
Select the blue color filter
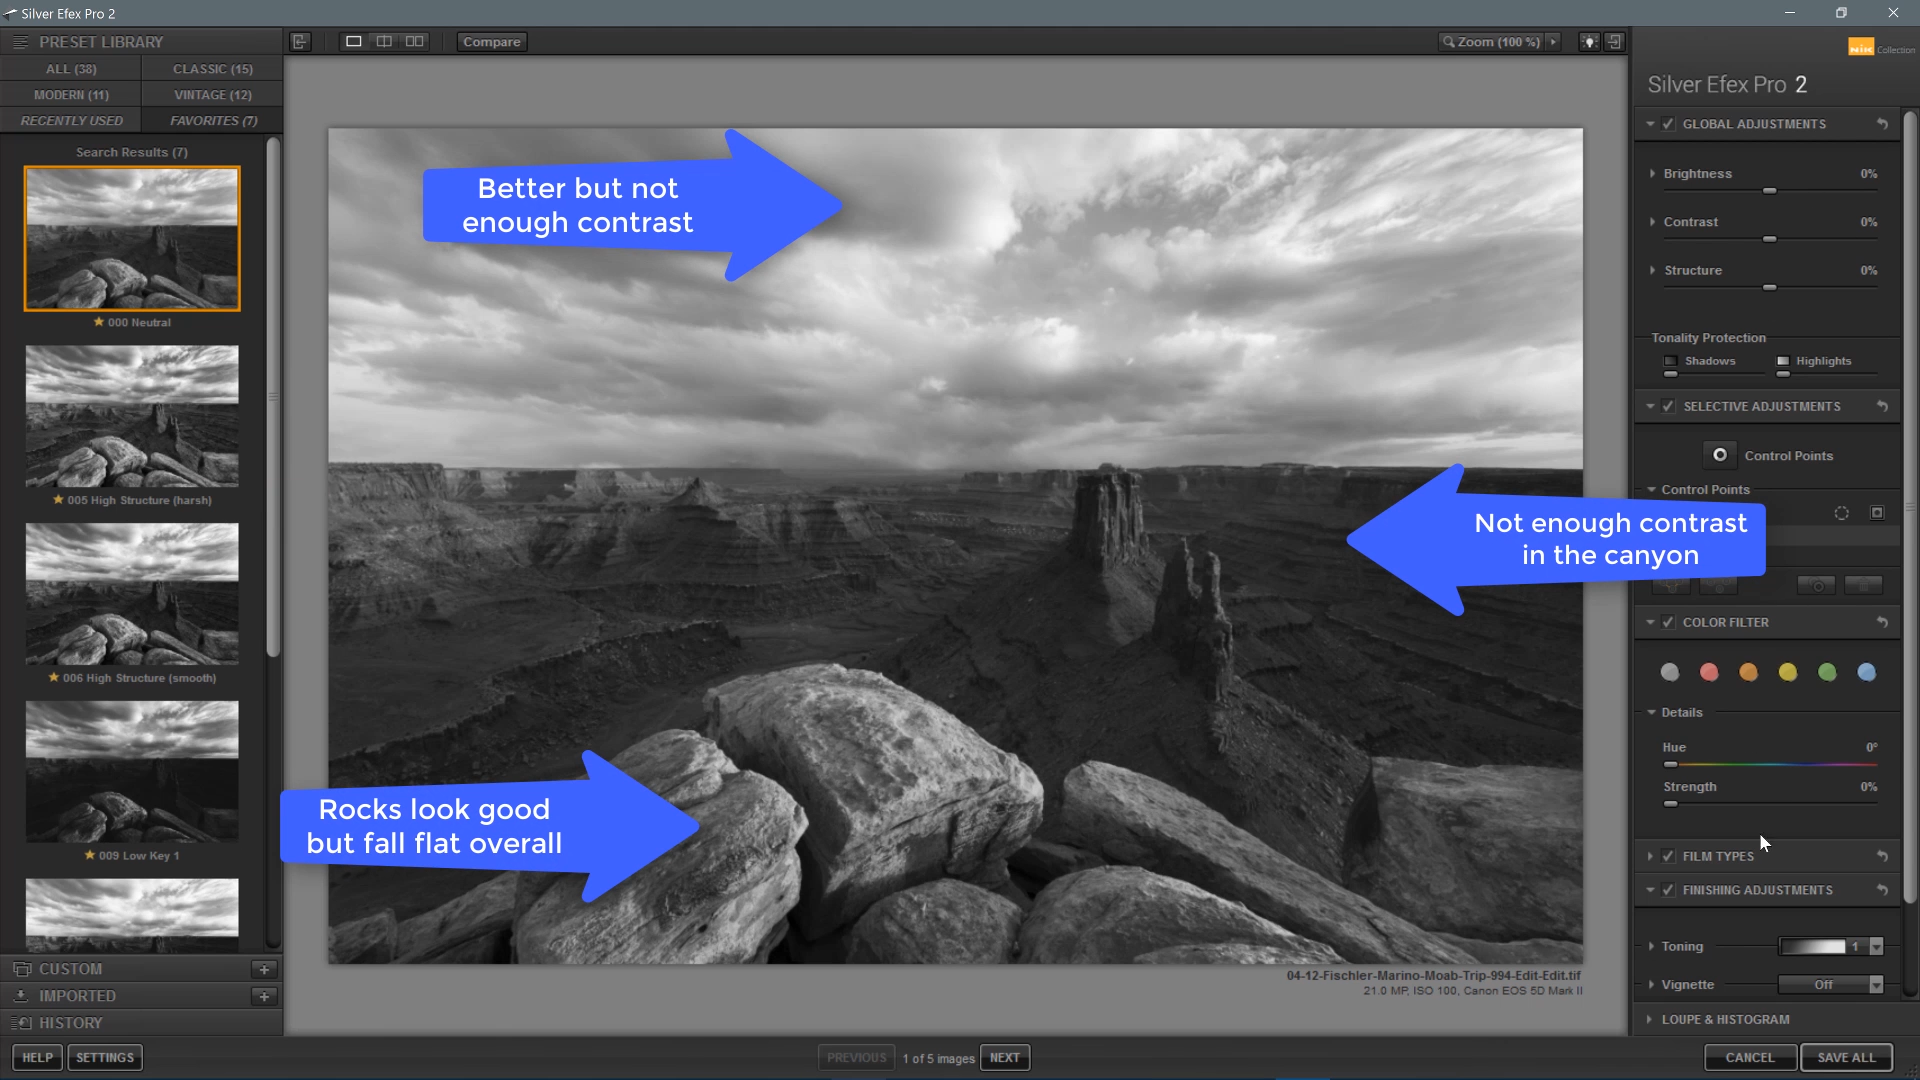tap(1866, 672)
